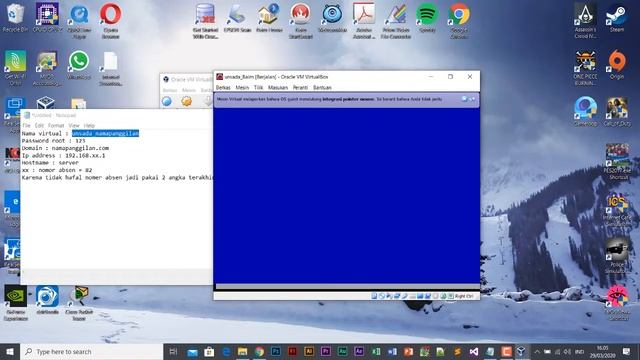This screenshot has height=360, width=640.
Task: Open the IND input language indicator
Action: pos(579,351)
